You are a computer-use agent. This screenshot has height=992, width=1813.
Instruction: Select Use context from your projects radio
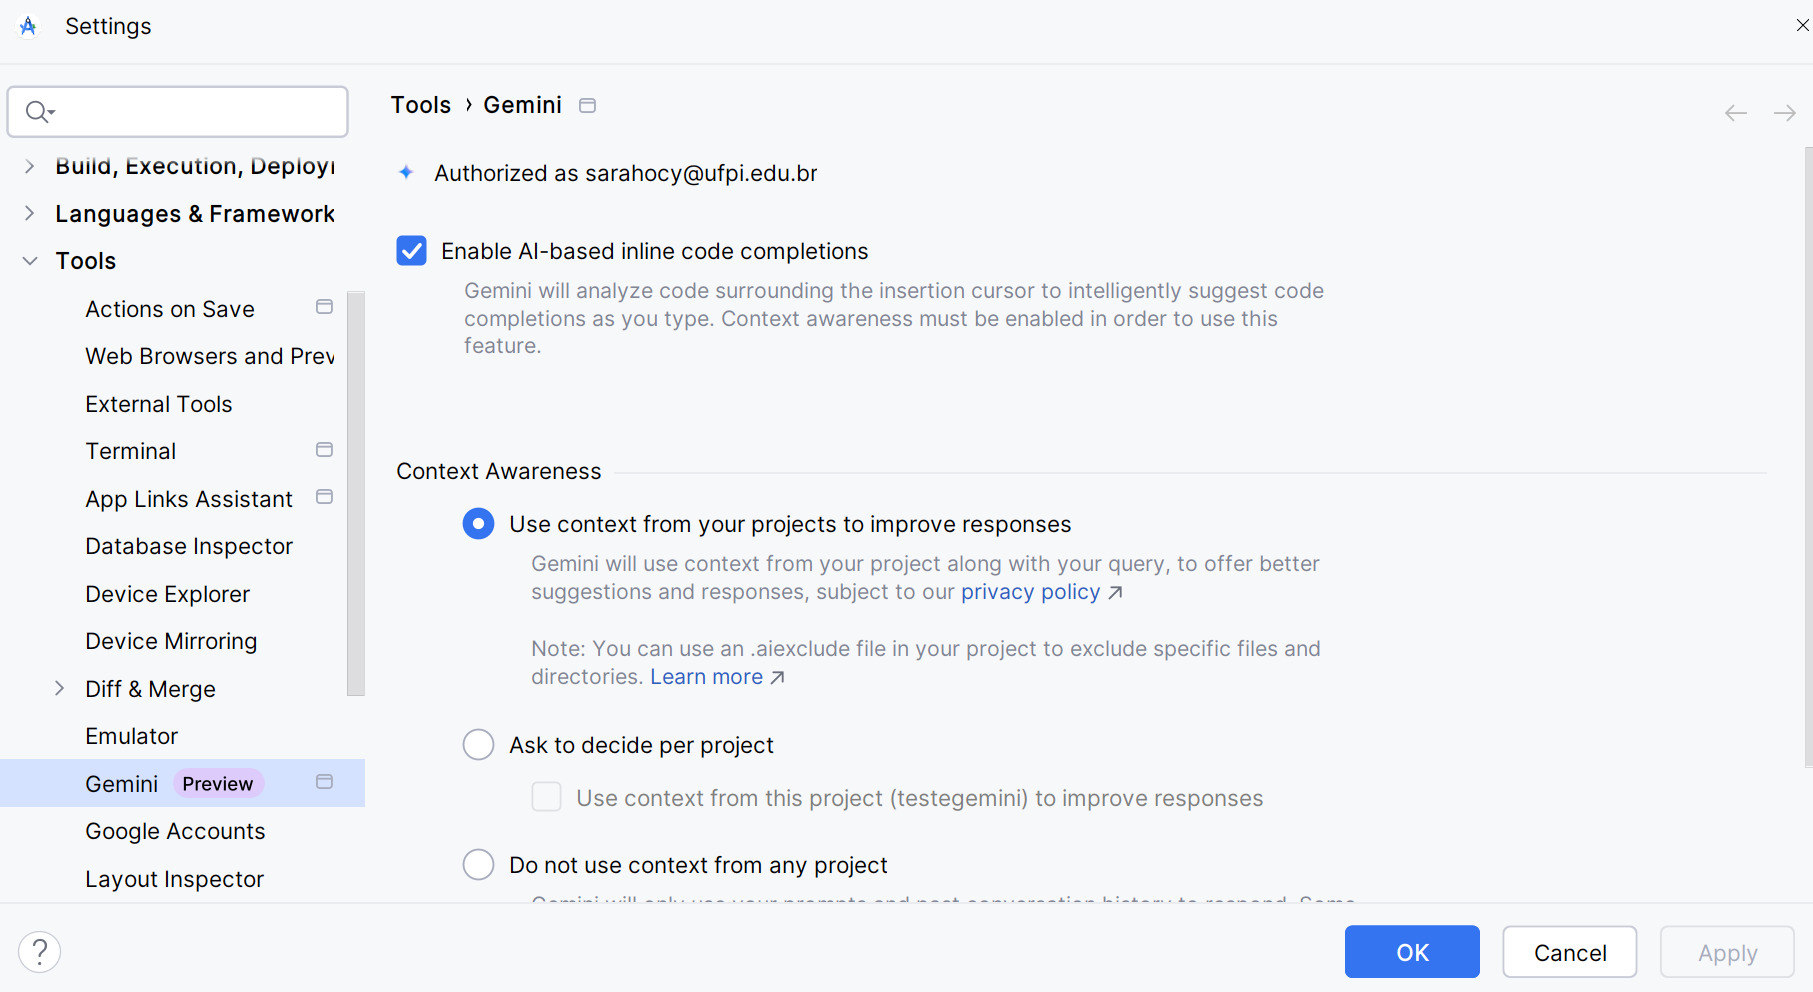pyautogui.click(x=478, y=524)
